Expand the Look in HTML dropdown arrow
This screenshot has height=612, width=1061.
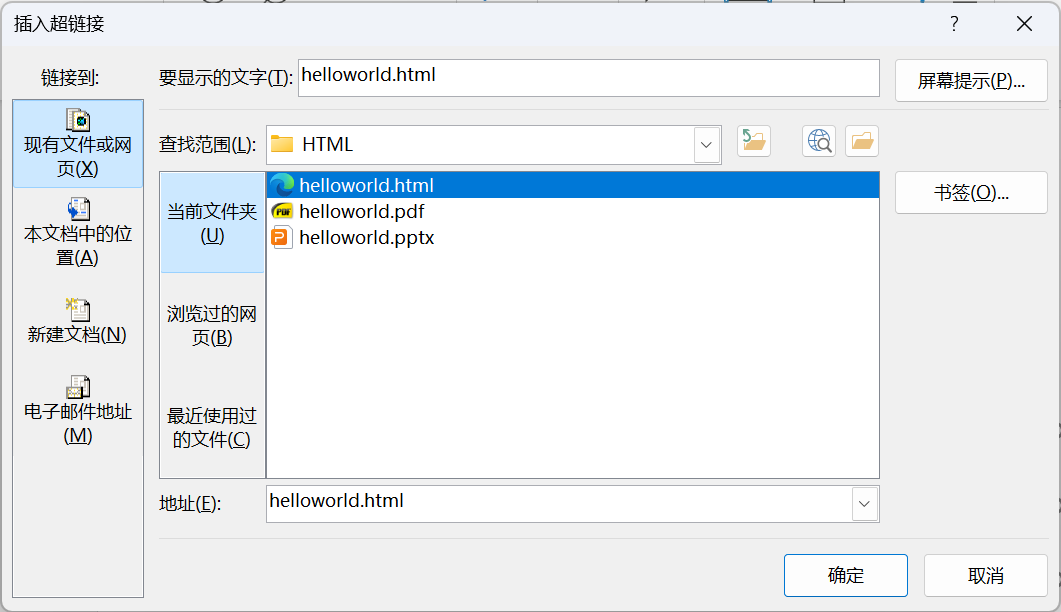point(706,144)
